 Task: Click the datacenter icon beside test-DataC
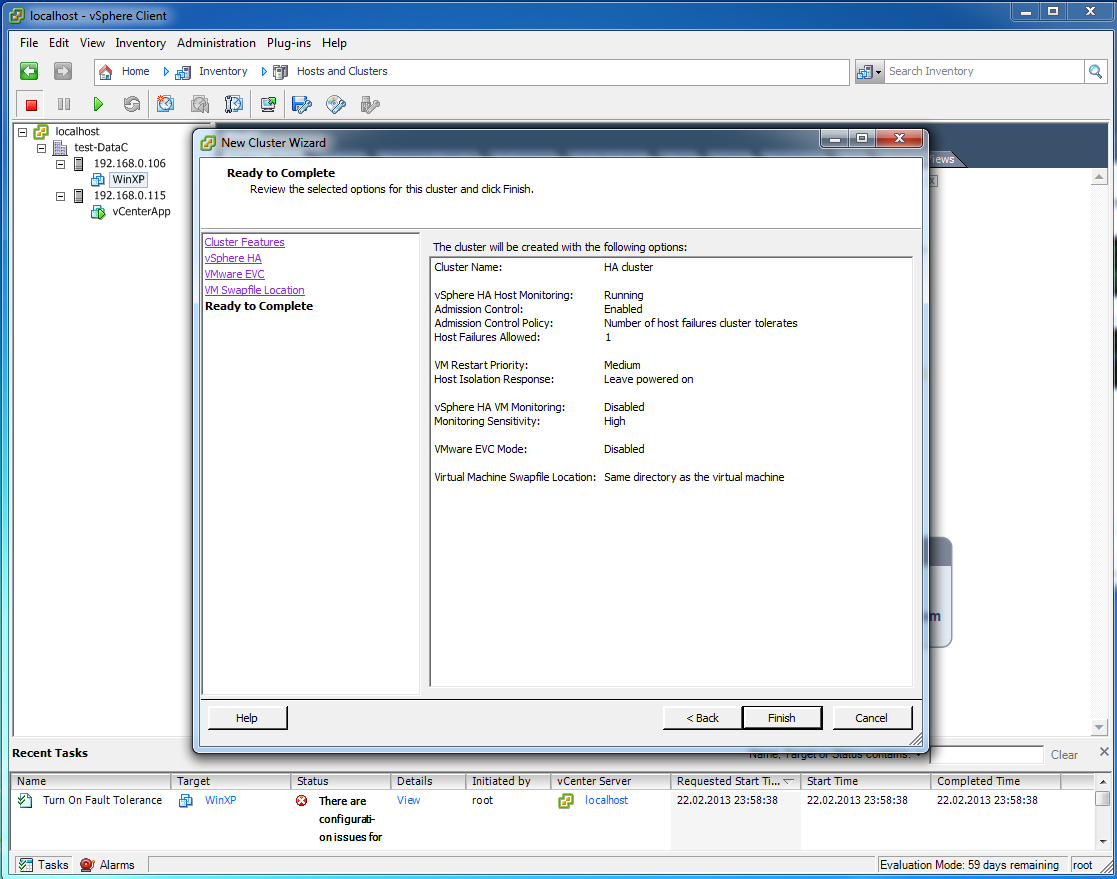(61, 147)
